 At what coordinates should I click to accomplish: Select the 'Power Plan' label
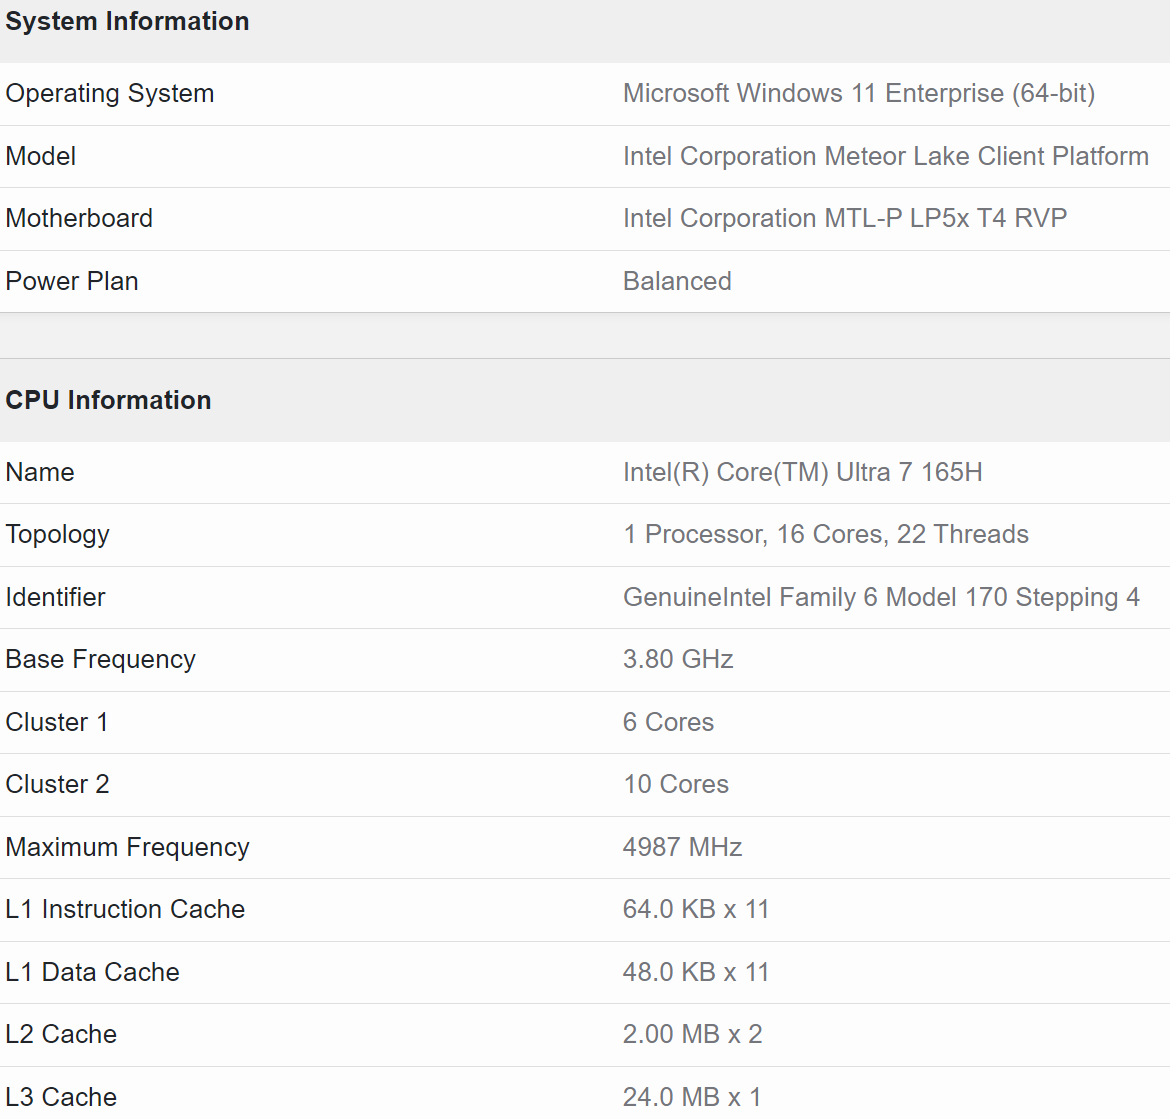72,281
